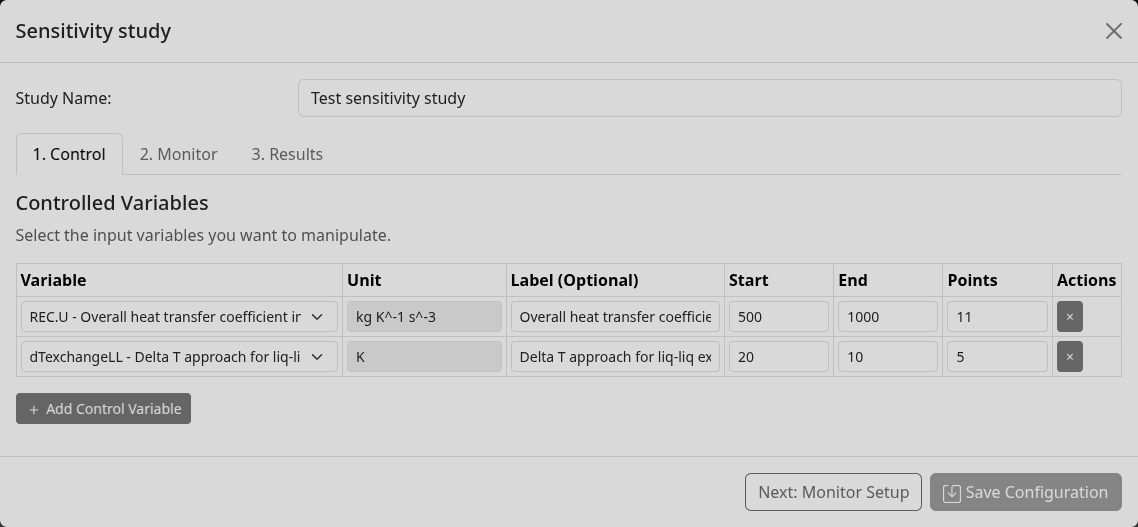Switch to the 2. Monitor tab

(x=178, y=154)
